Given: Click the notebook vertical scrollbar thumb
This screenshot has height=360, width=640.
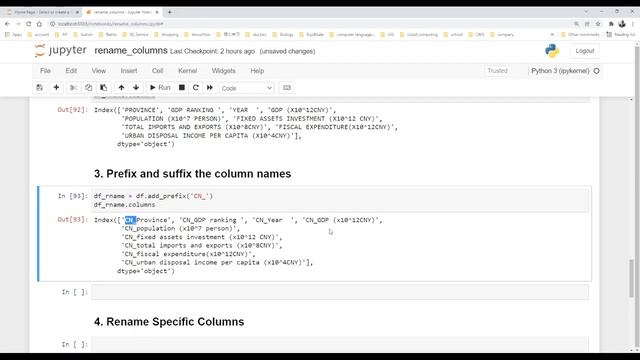Looking at the screenshot, I should click(x=631, y=278).
